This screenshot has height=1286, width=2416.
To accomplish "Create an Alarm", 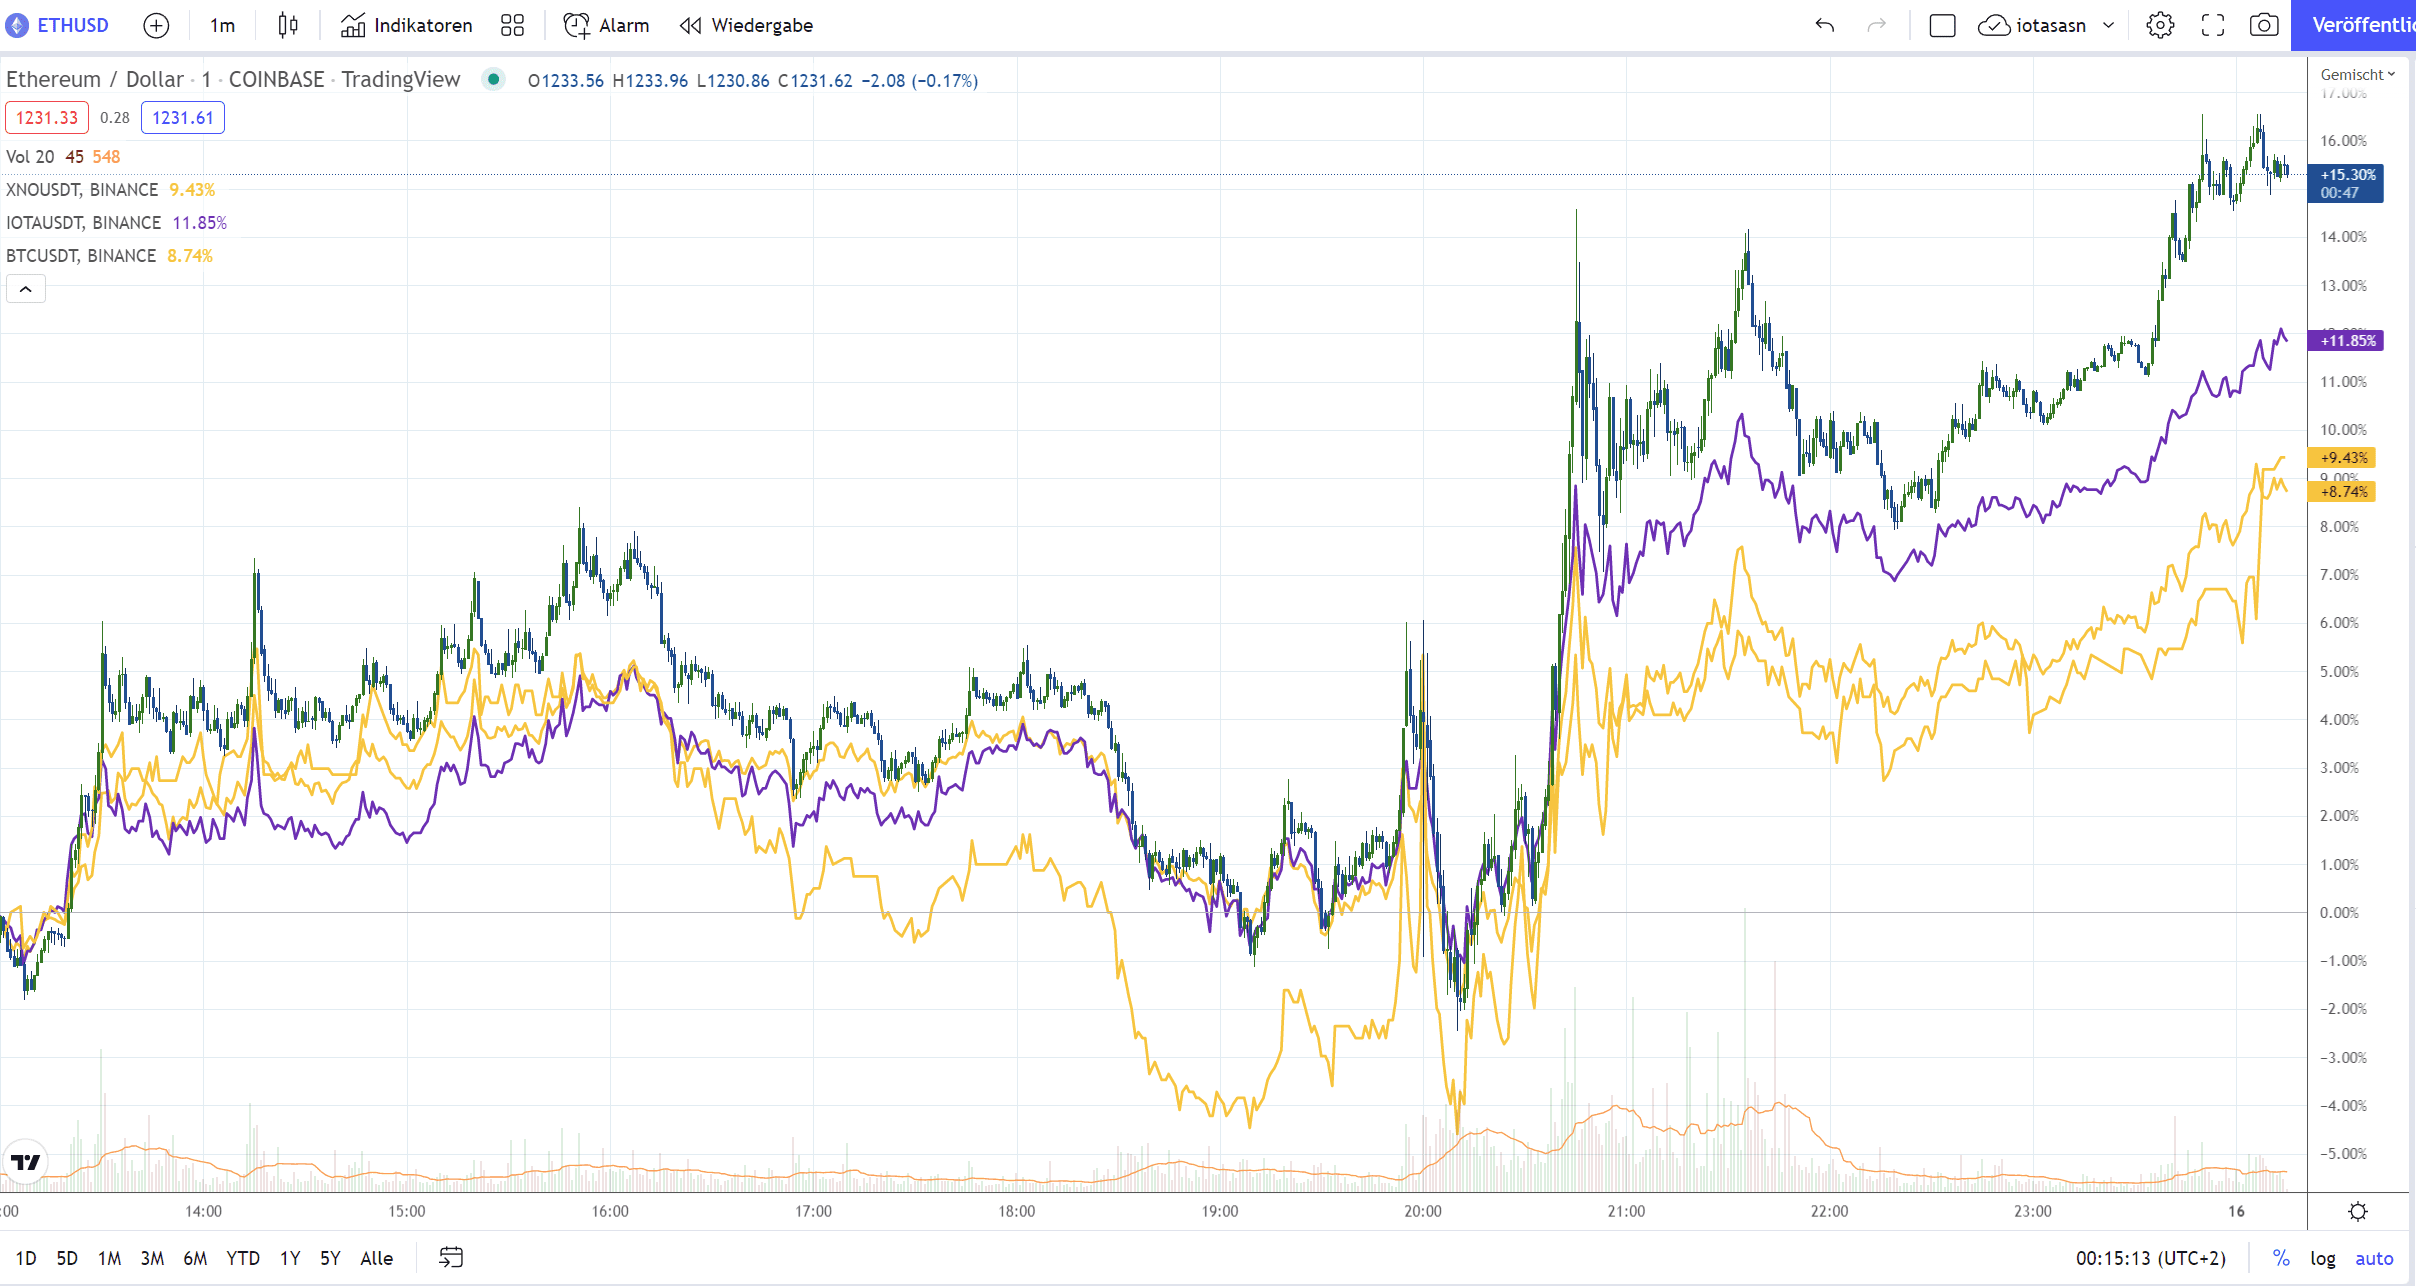I will coord(606,25).
